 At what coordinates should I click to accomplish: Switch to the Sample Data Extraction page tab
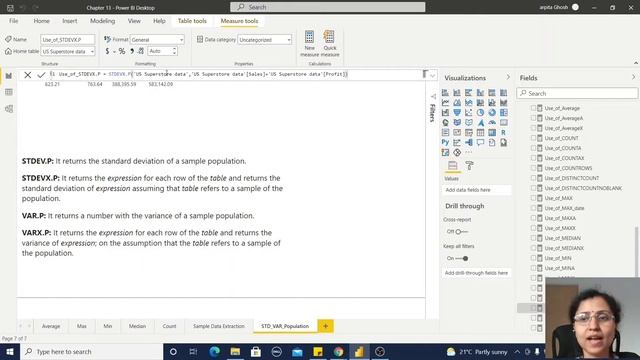pyautogui.click(x=219, y=326)
